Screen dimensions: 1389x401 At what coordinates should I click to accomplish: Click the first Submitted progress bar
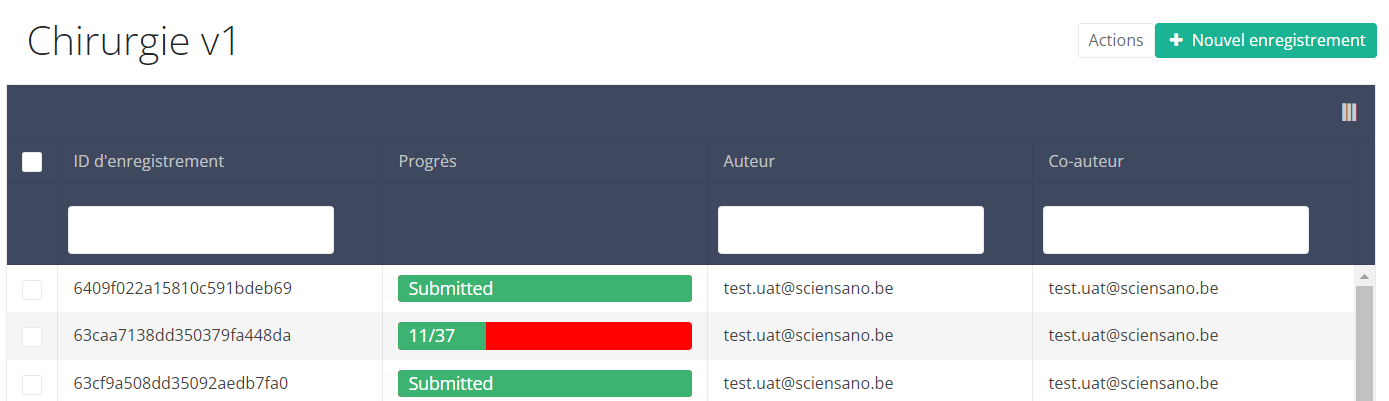pyautogui.click(x=545, y=289)
